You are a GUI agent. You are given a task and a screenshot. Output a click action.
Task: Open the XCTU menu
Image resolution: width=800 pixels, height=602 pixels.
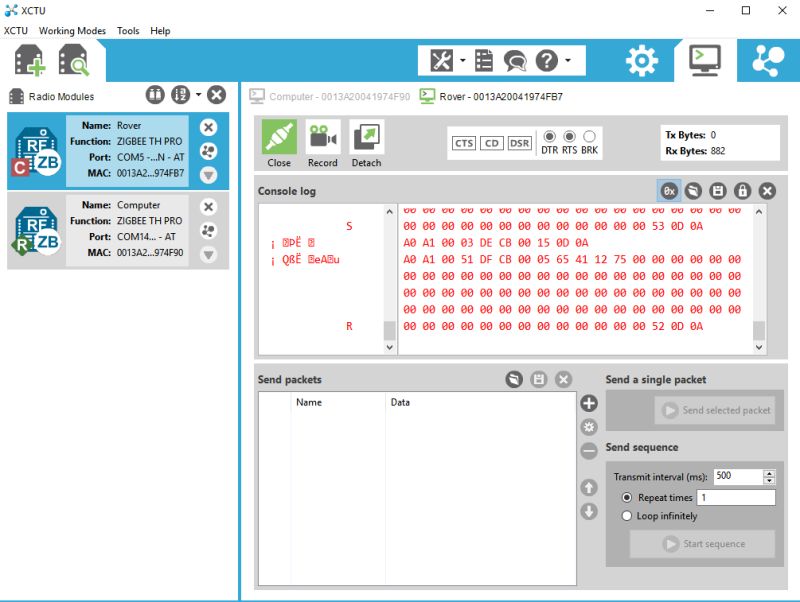(x=16, y=31)
